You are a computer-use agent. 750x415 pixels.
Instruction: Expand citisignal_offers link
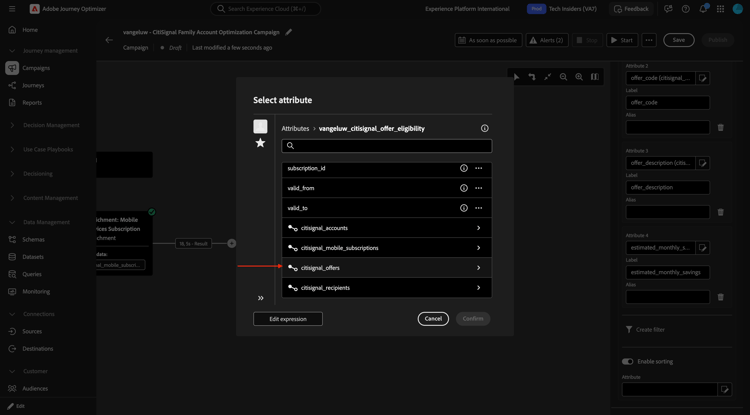point(386,268)
